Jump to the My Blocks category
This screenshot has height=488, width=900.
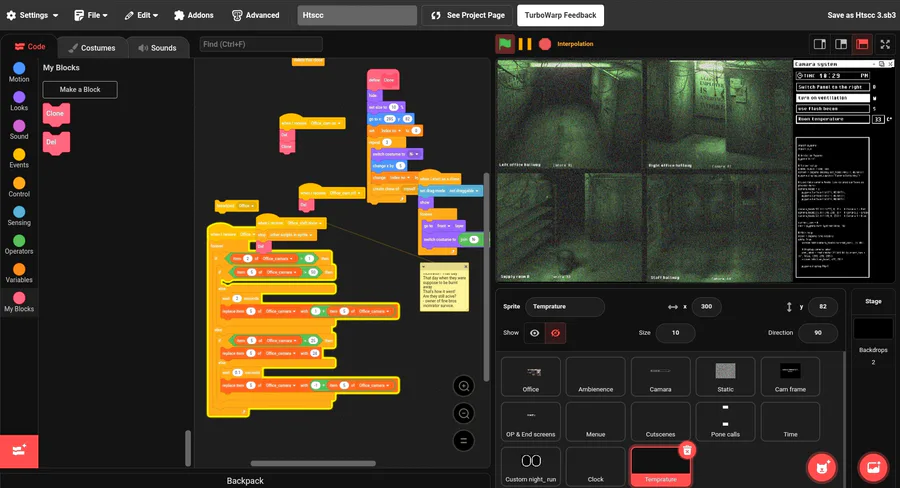tap(19, 302)
